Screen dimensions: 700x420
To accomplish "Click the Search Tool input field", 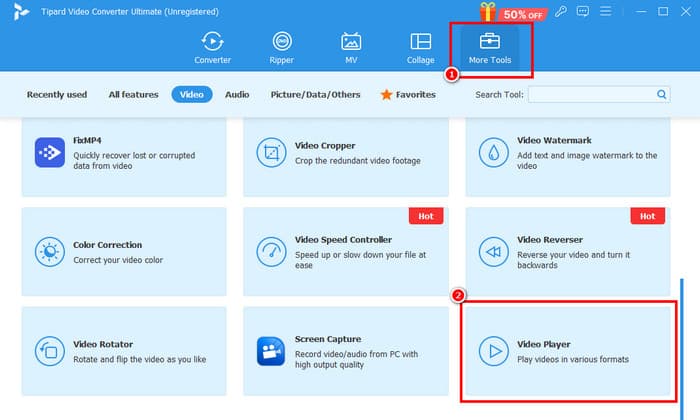I will 590,95.
